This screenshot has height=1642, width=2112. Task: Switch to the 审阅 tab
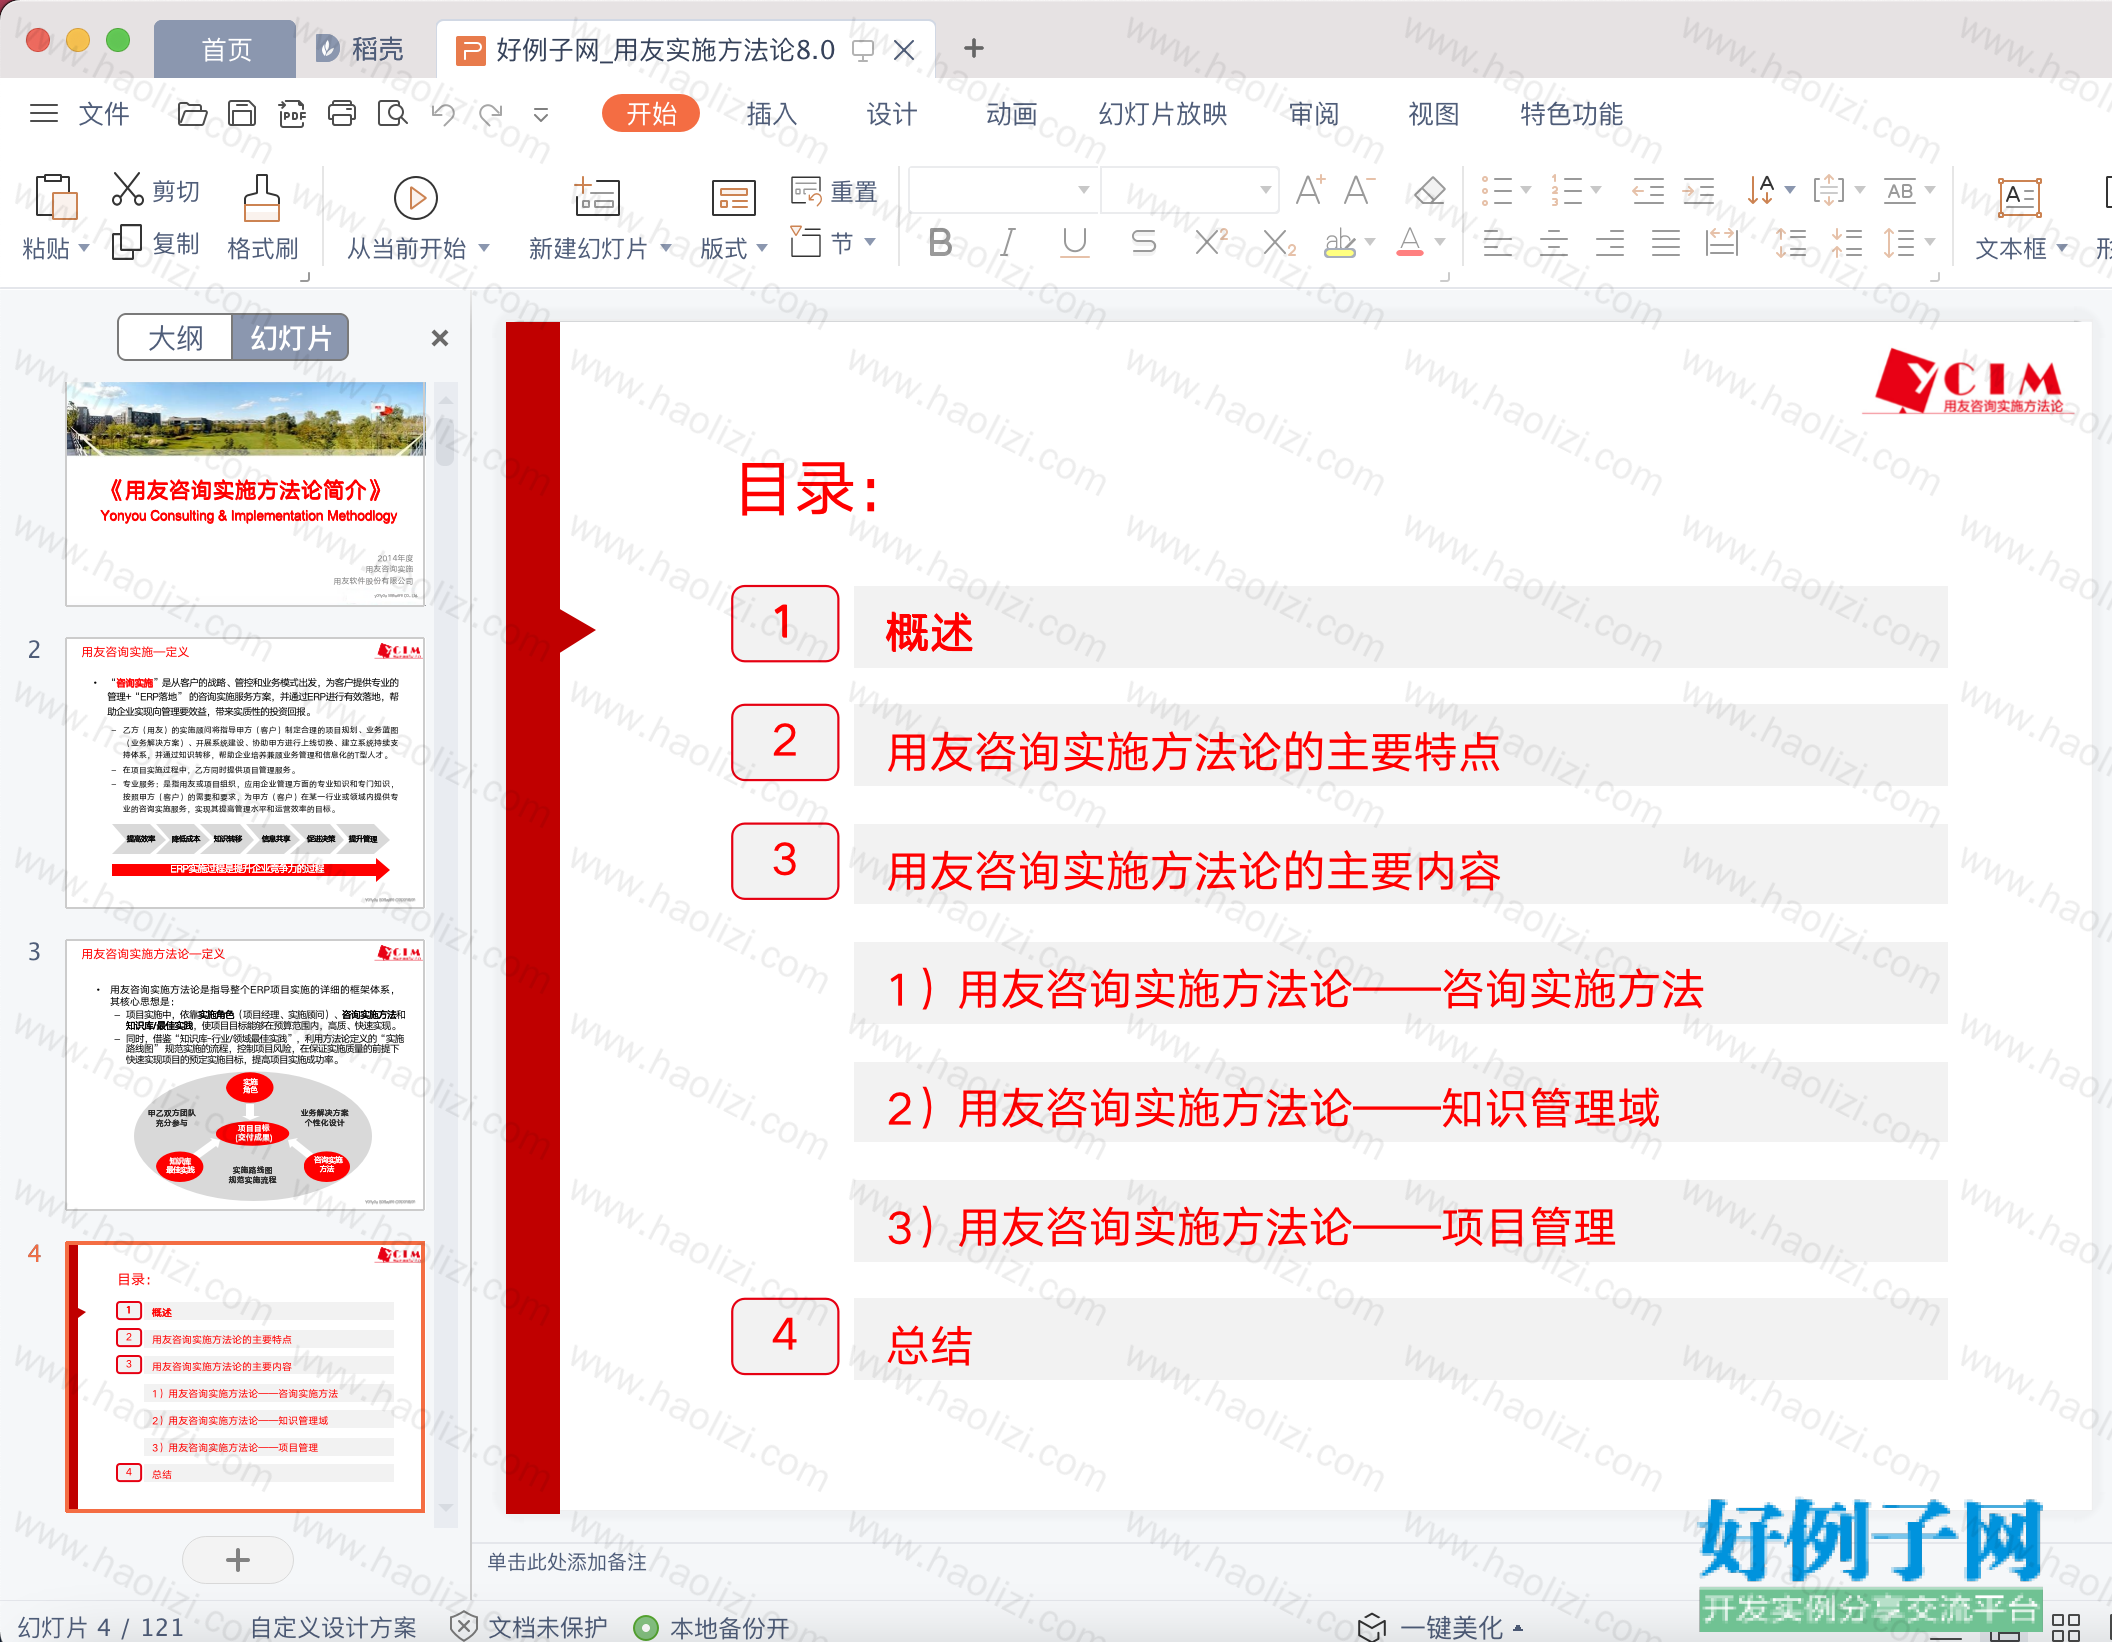pos(1313,114)
